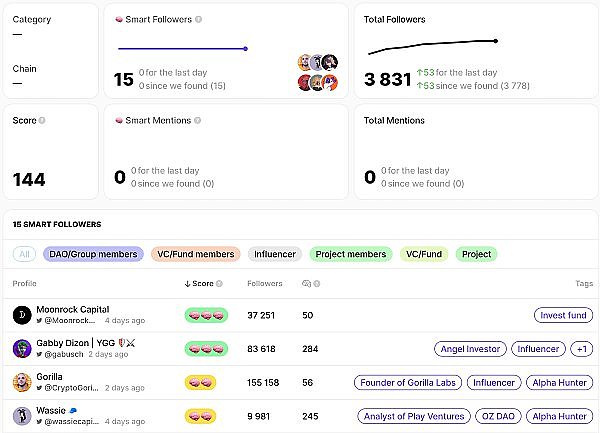Click the Smart Followers trend line chart
Image resolution: width=600 pixels, height=433 pixels.
182,48
